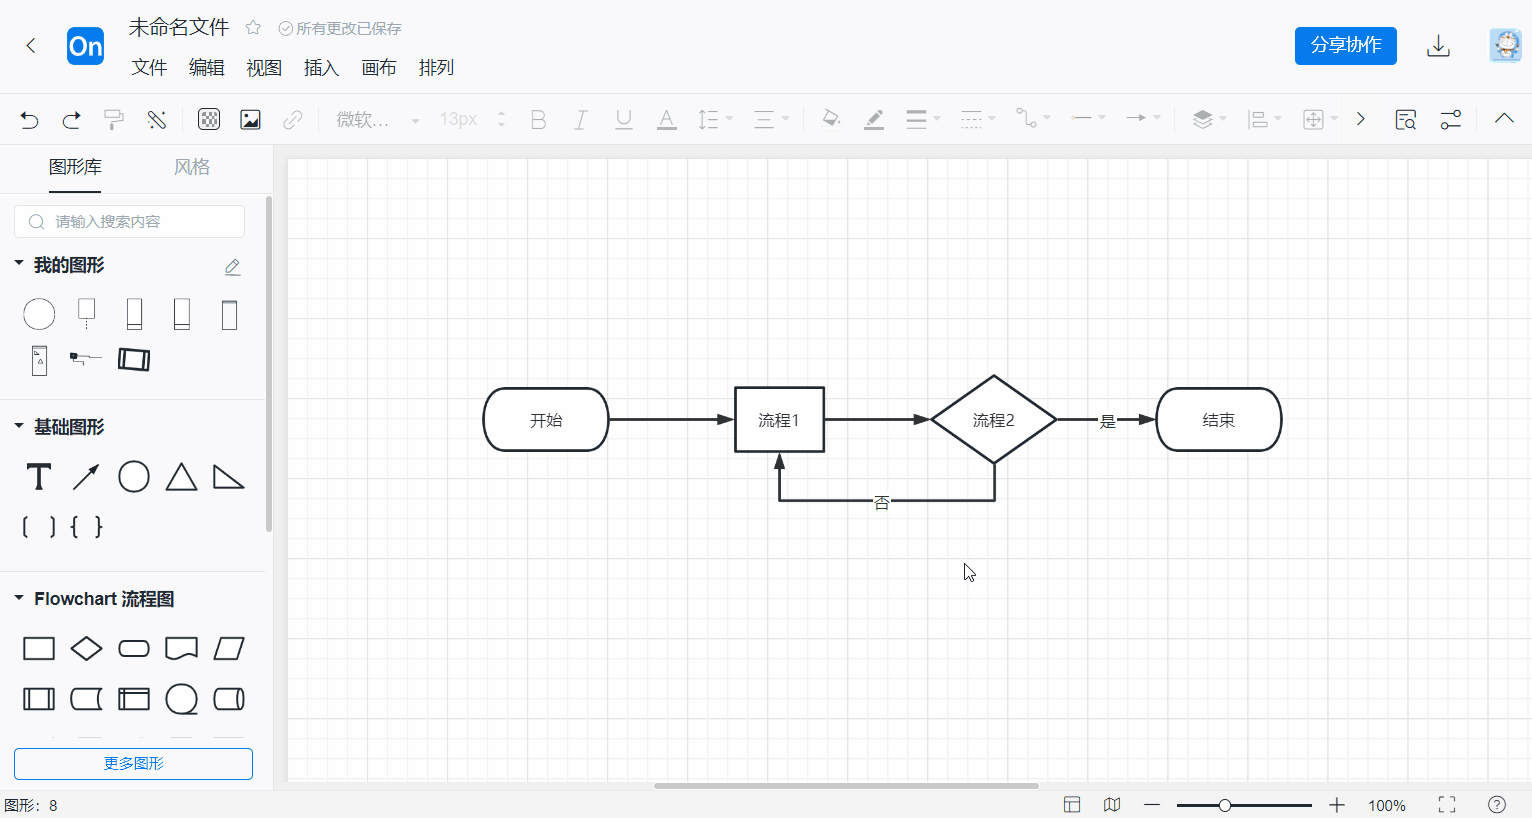Click the undo arrow icon
This screenshot has height=818, width=1532.
pyautogui.click(x=29, y=120)
